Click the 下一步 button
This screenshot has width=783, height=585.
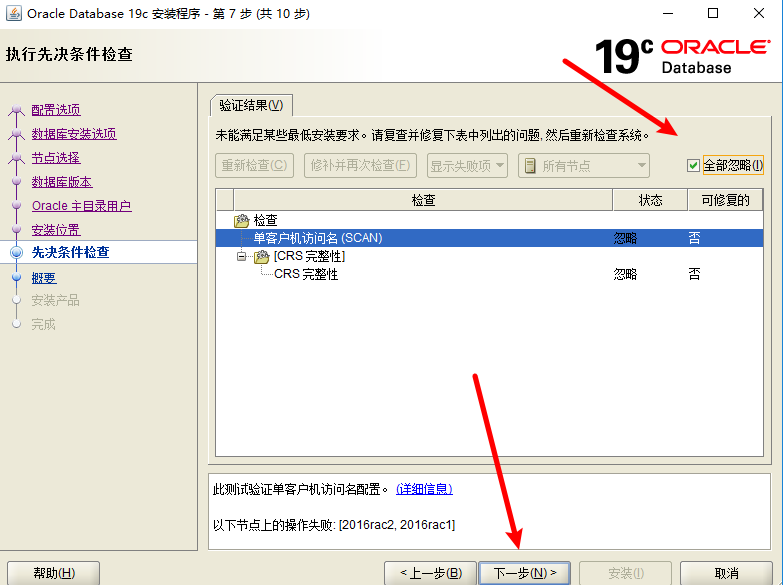(x=525, y=573)
